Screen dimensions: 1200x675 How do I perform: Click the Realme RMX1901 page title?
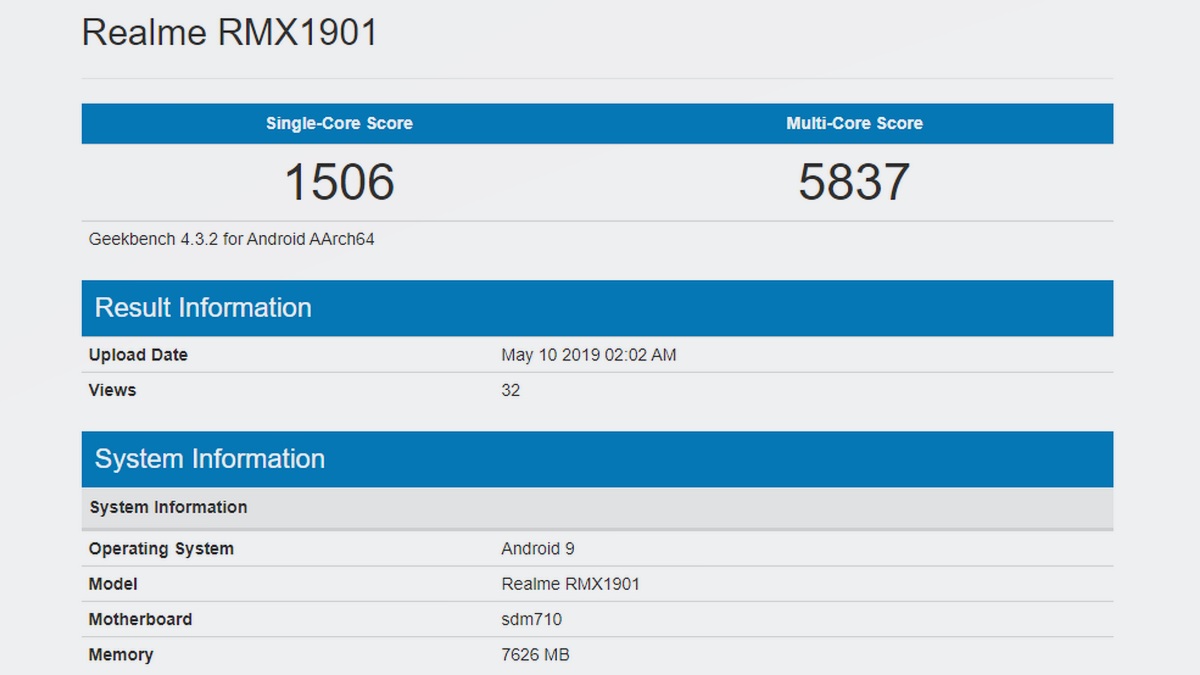tap(229, 33)
